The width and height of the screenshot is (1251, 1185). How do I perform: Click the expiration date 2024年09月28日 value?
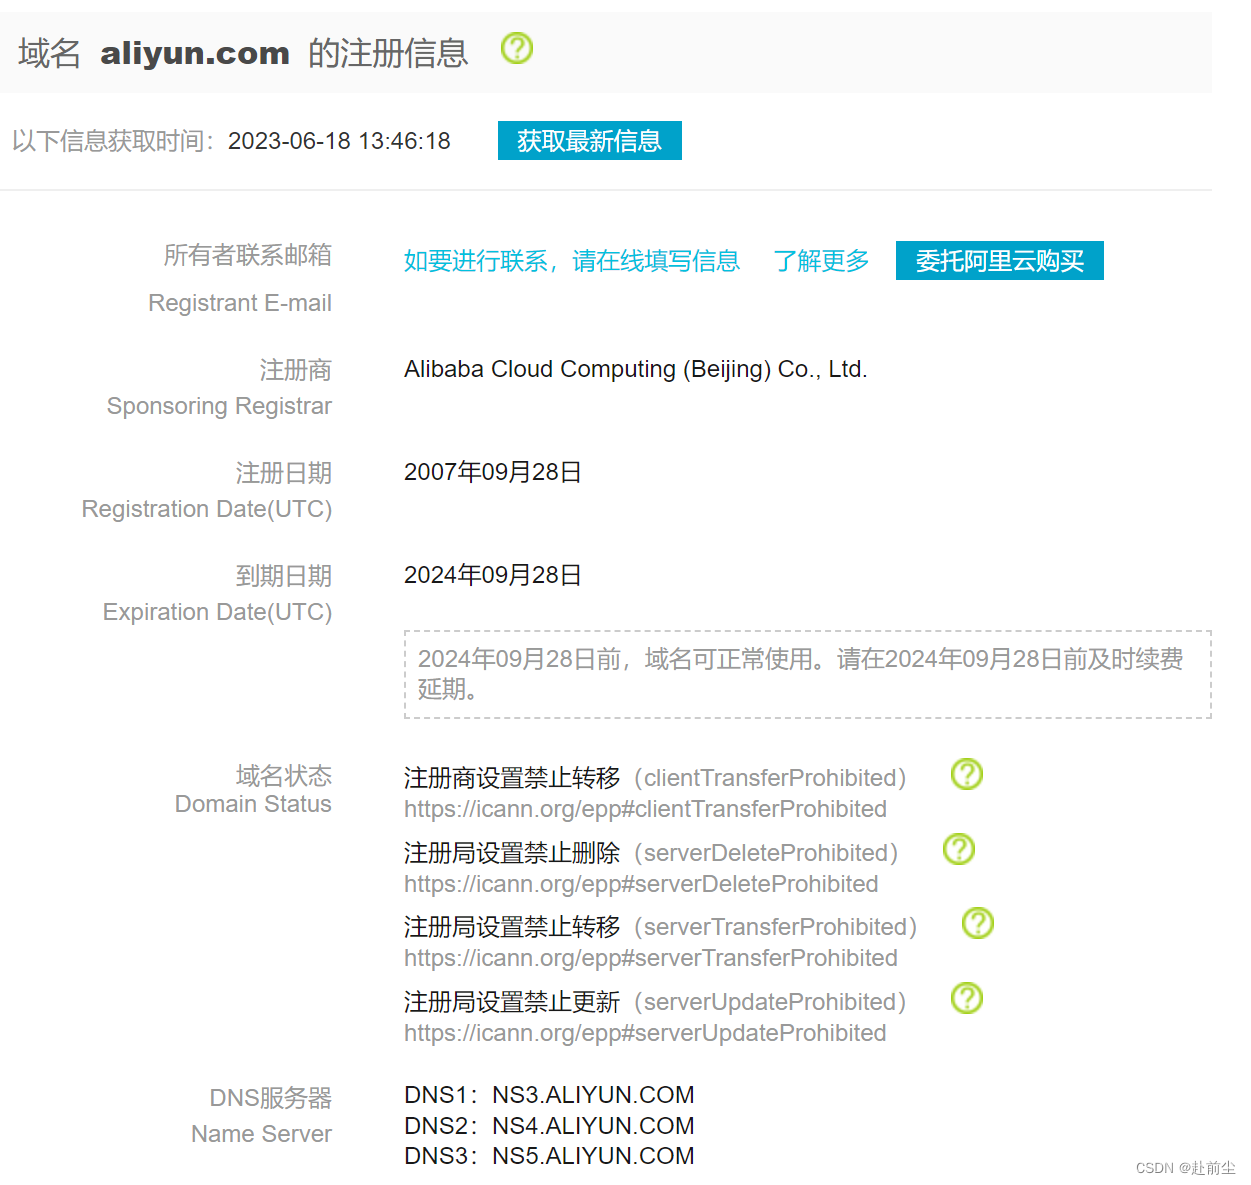[493, 575]
